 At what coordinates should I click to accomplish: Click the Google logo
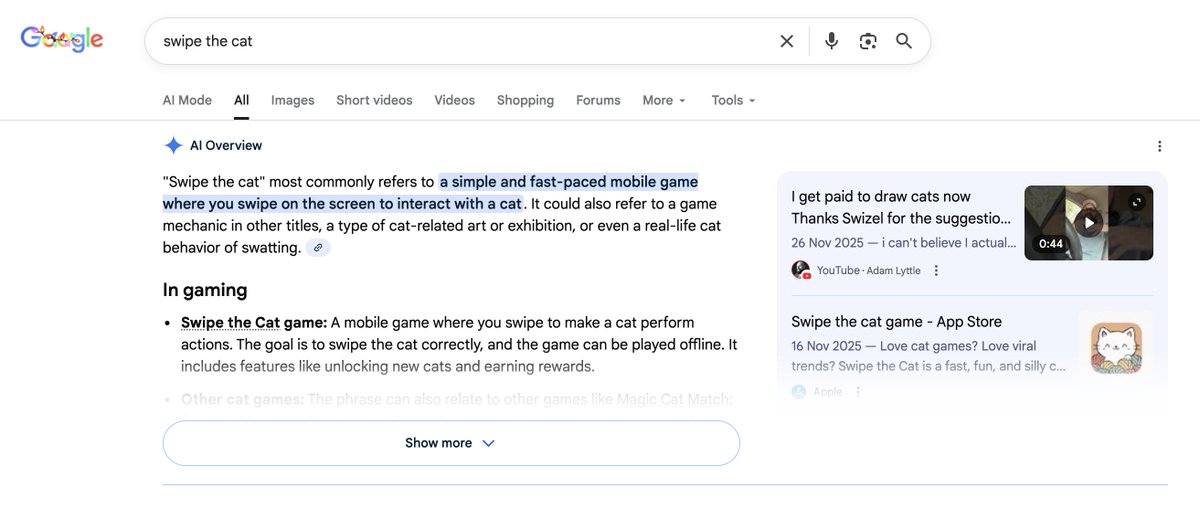(62, 40)
